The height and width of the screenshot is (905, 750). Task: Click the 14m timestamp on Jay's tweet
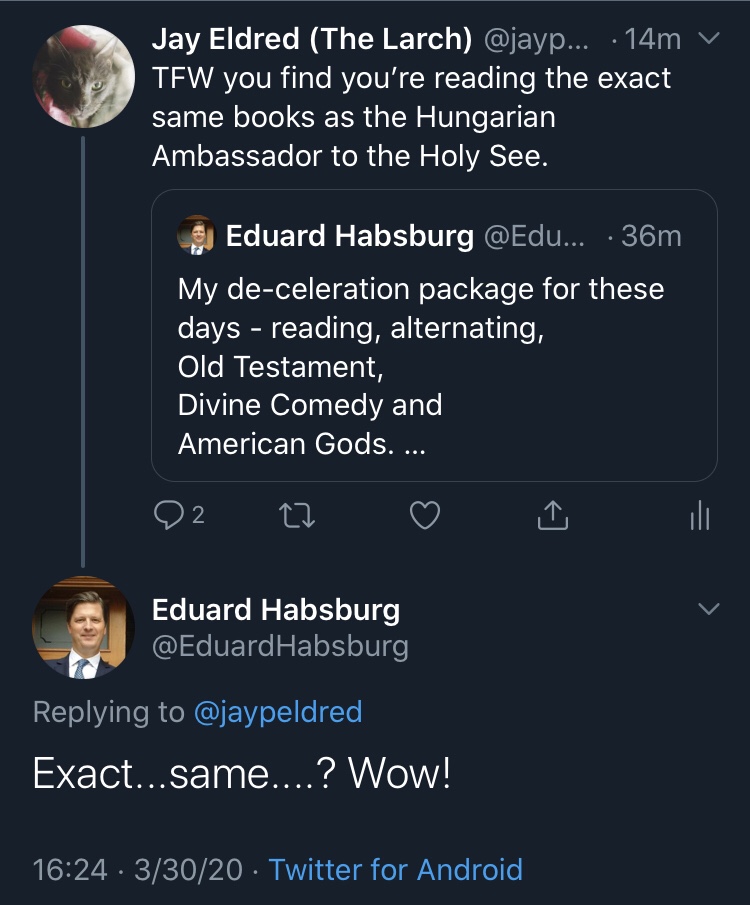[657, 39]
